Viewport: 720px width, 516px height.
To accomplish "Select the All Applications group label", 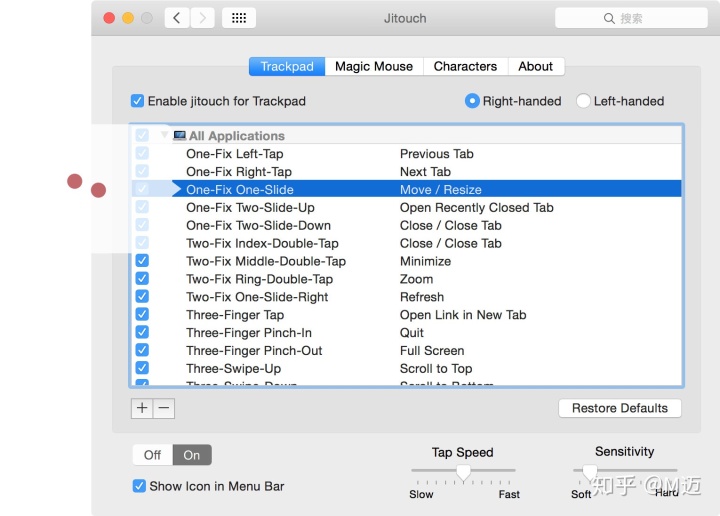I will pyautogui.click(x=237, y=136).
